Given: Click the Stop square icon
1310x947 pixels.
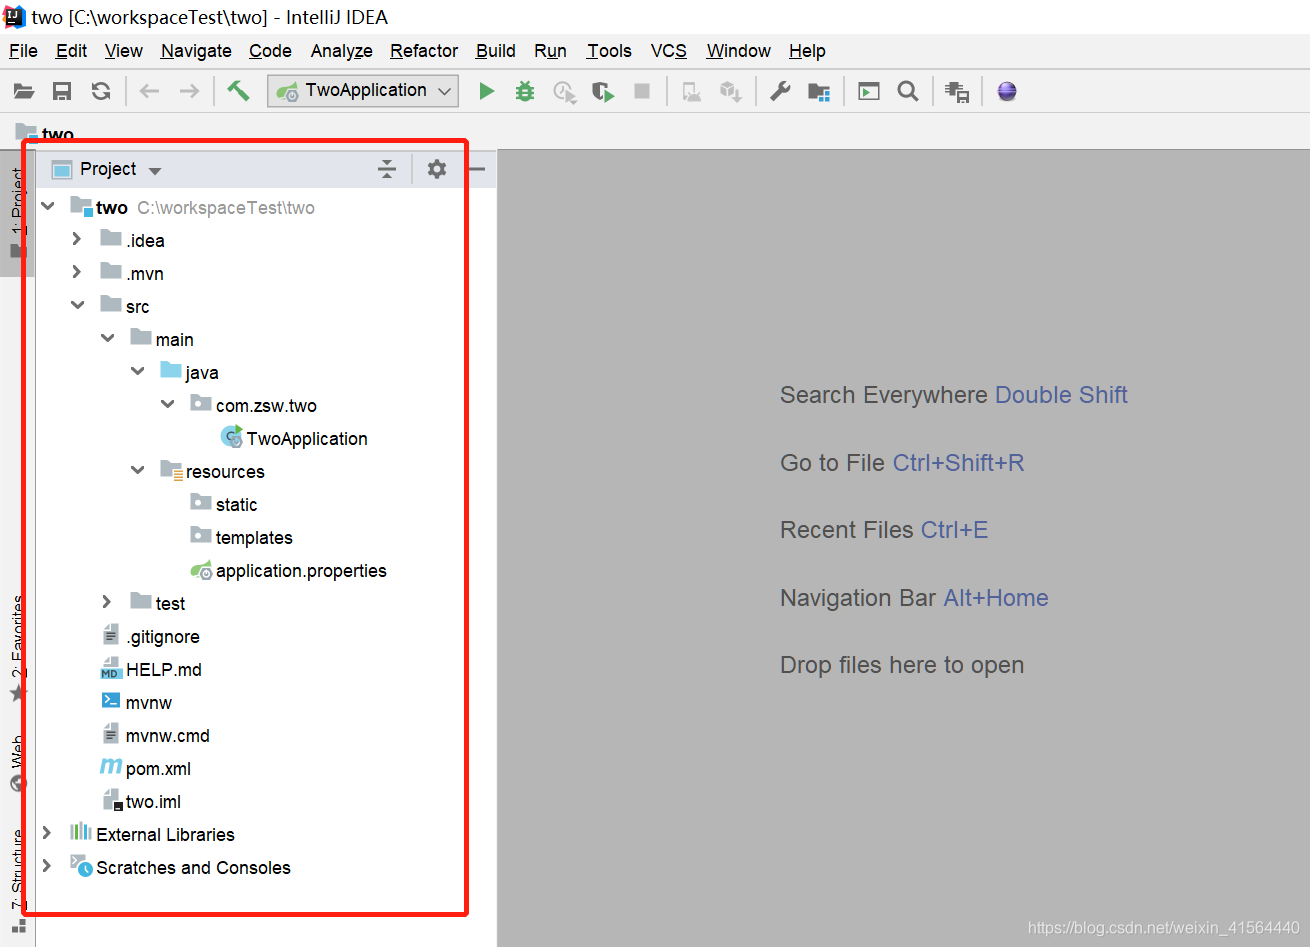Looking at the screenshot, I should coord(642,91).
